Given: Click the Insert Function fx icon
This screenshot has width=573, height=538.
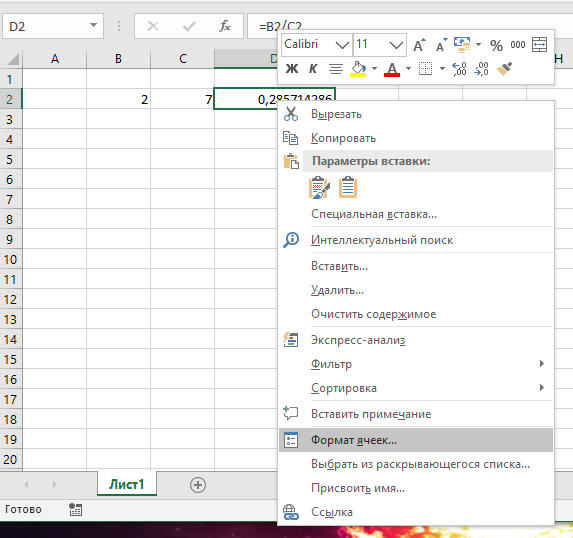Looking at the screenshot, I should click(x=225, y=26).
